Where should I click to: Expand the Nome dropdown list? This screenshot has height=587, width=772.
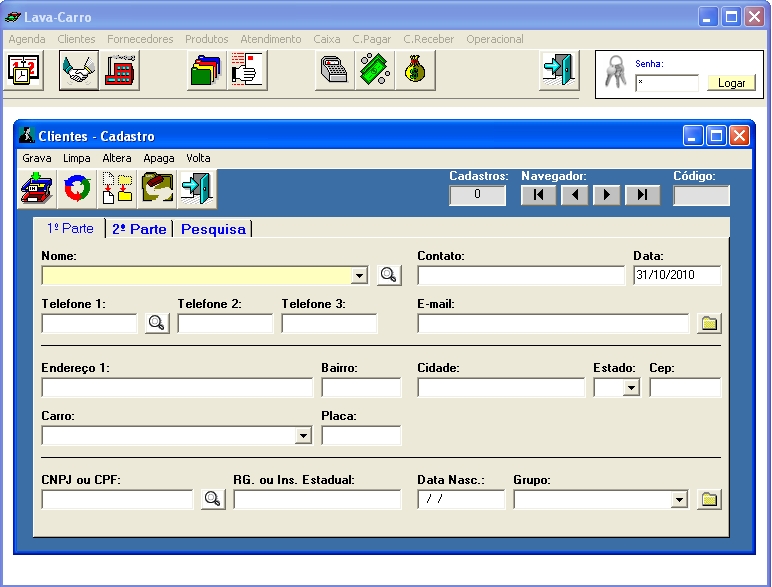click(360, 276)
